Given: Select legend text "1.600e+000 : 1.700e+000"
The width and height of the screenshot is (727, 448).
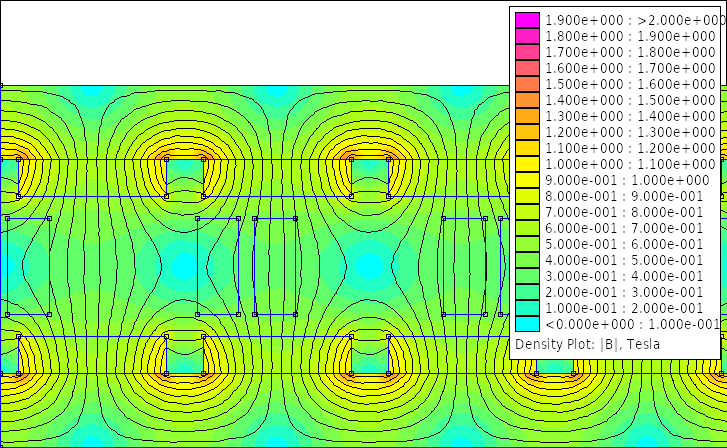Looking at the screenshot, I should (630, 68).
